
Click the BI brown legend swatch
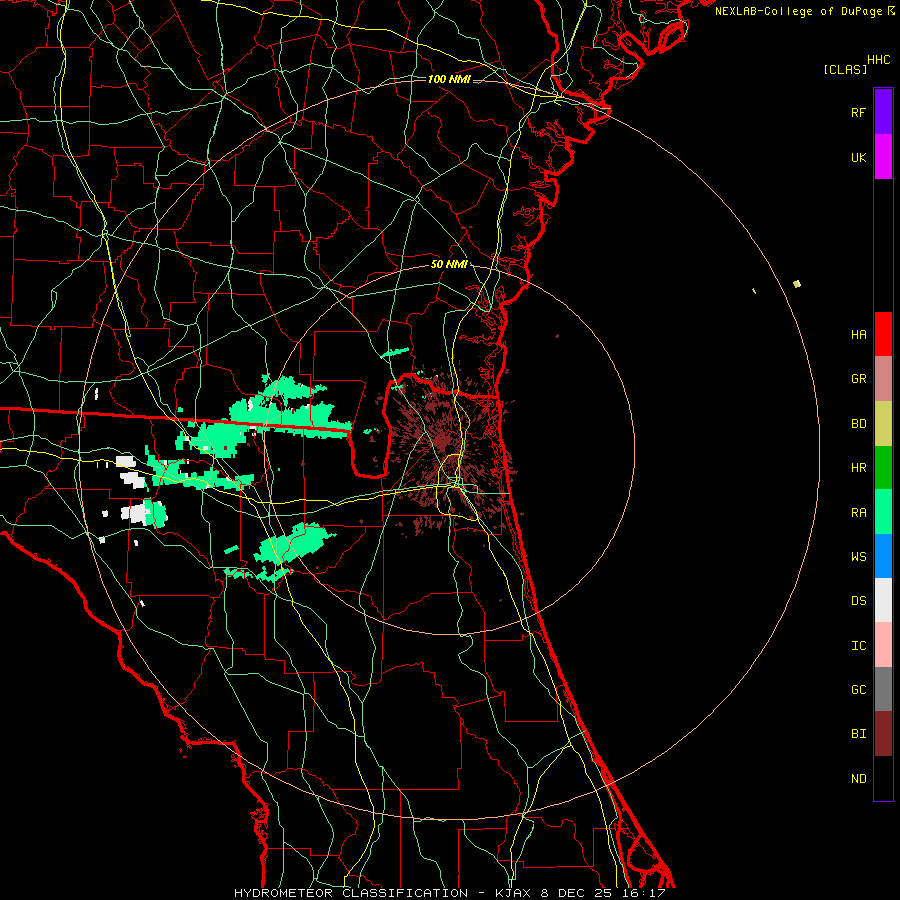[x=883, y=734]
